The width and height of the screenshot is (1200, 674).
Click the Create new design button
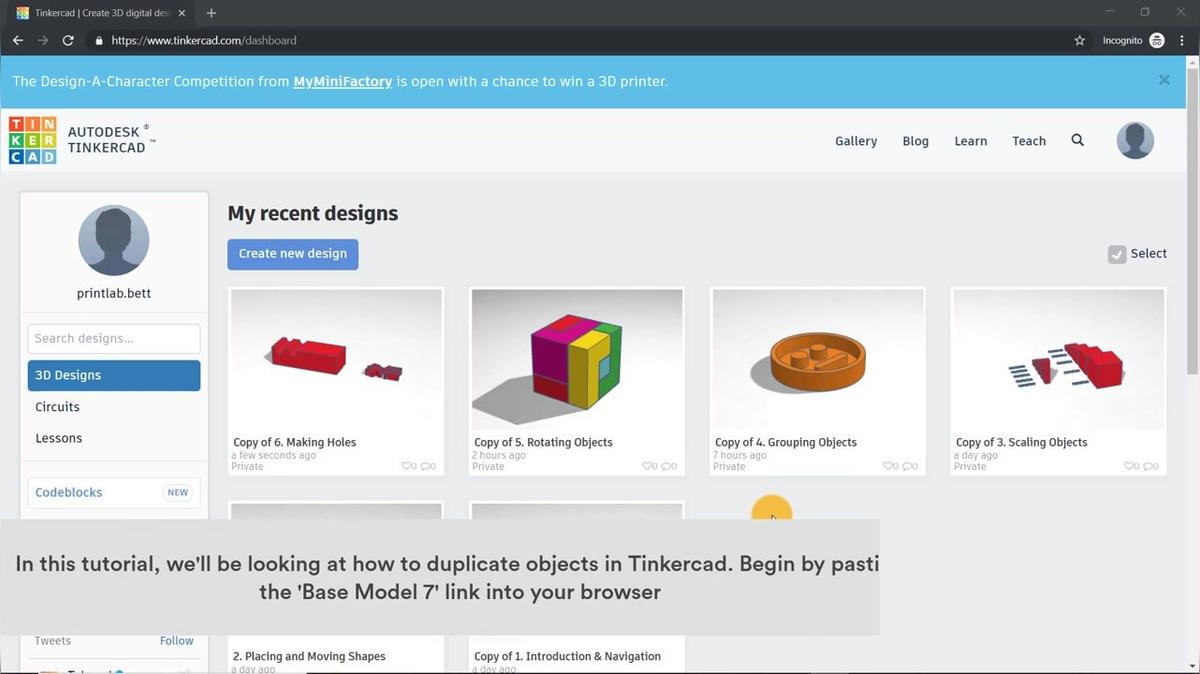point(292,254)
